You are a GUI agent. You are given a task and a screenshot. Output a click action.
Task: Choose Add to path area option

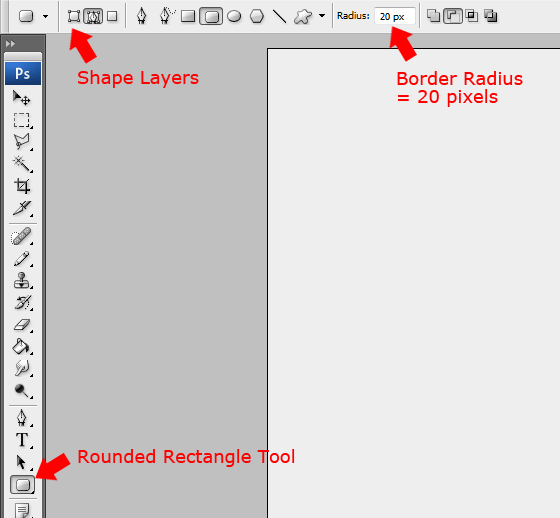(x=434, y=16)
